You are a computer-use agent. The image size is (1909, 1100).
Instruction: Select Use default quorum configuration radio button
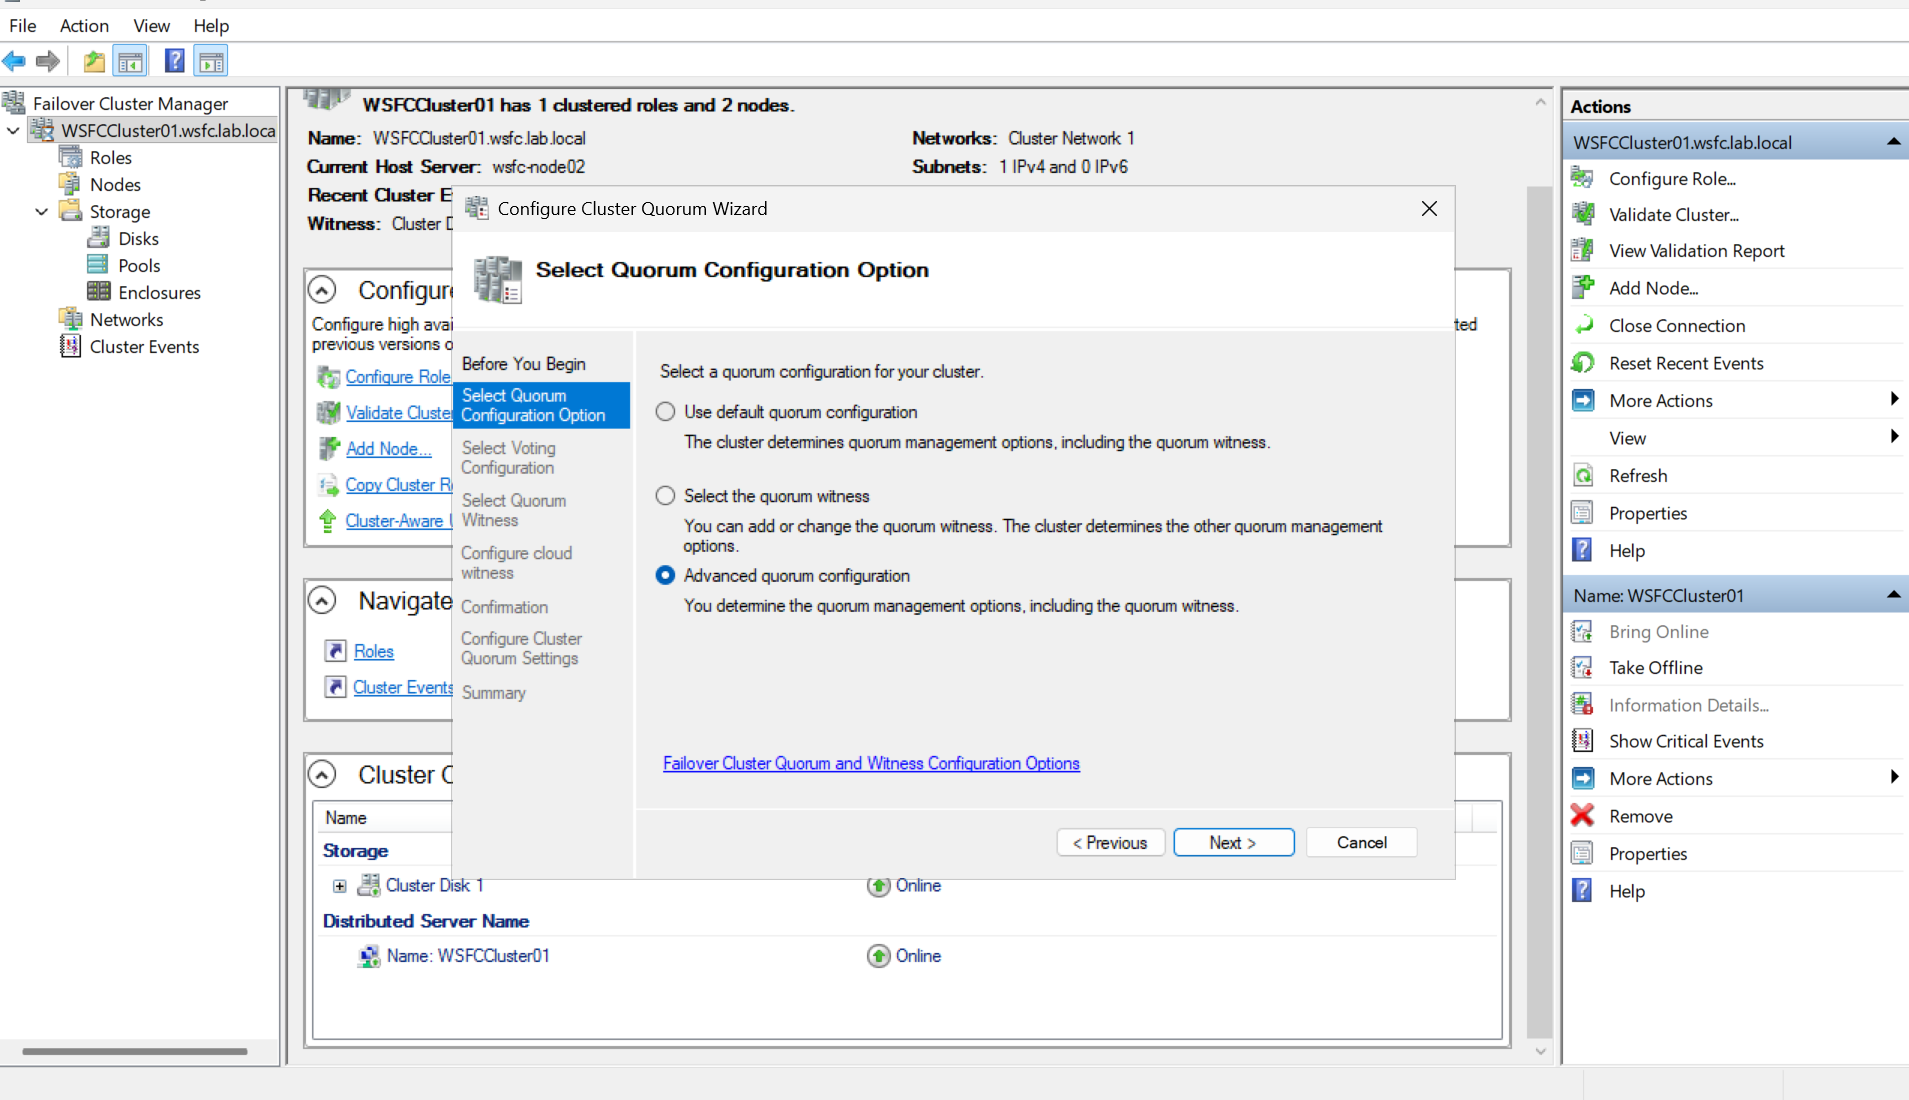665,412
